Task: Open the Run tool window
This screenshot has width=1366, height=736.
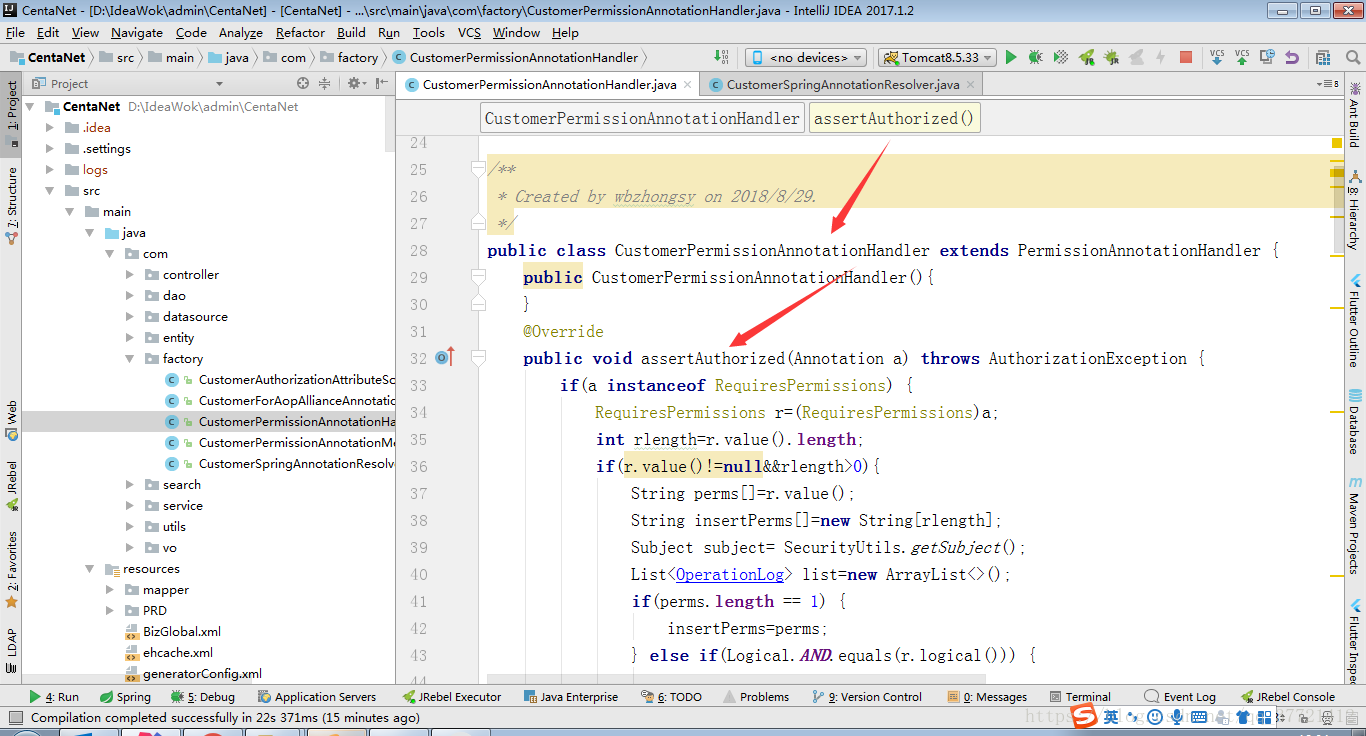Action: [55, 697]
